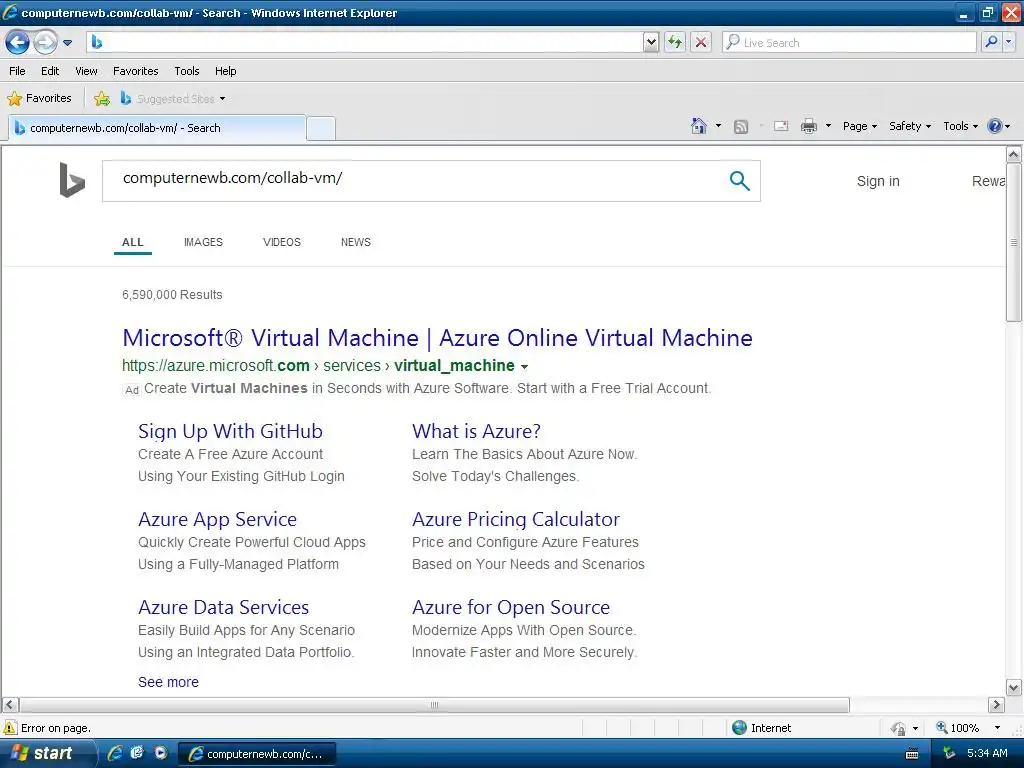Open Sign Up With GitHub link
The height and width of the screenshot is (768, 1024).
(x=230, y=431)
